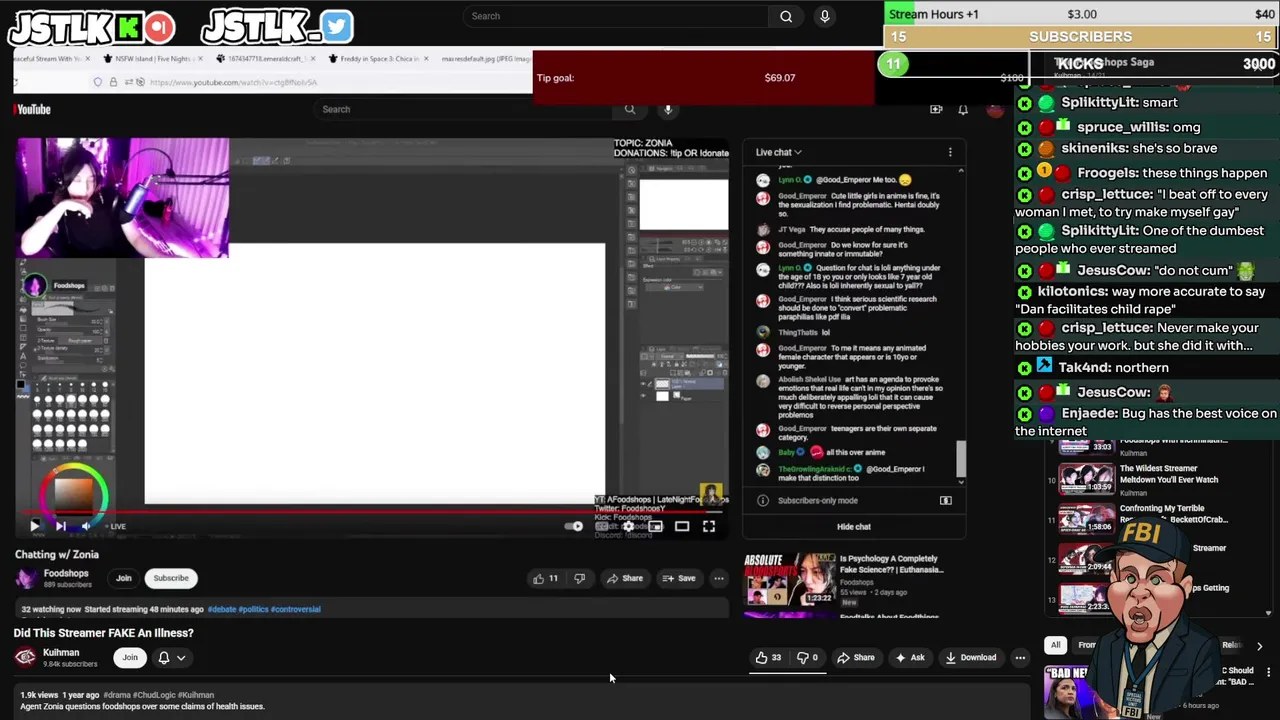1280x720 pixels.
Task: Open the Foodshops channel avatar
Action: (26, 578)
